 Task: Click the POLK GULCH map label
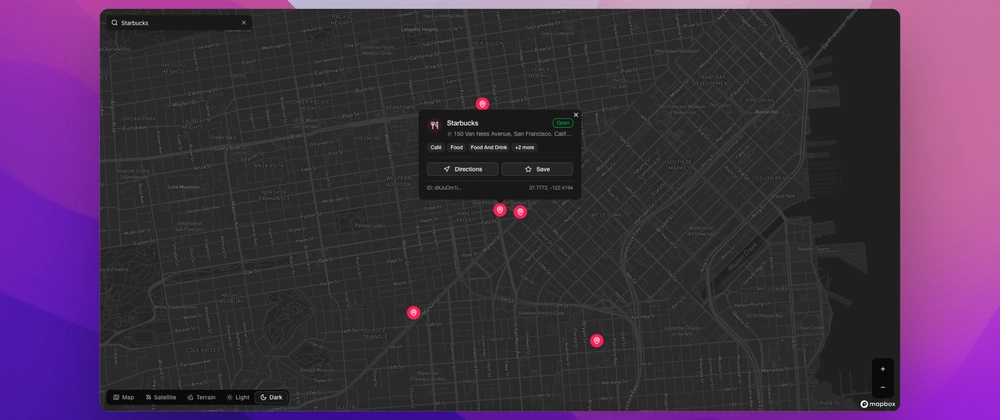click(x=487, y=43)
